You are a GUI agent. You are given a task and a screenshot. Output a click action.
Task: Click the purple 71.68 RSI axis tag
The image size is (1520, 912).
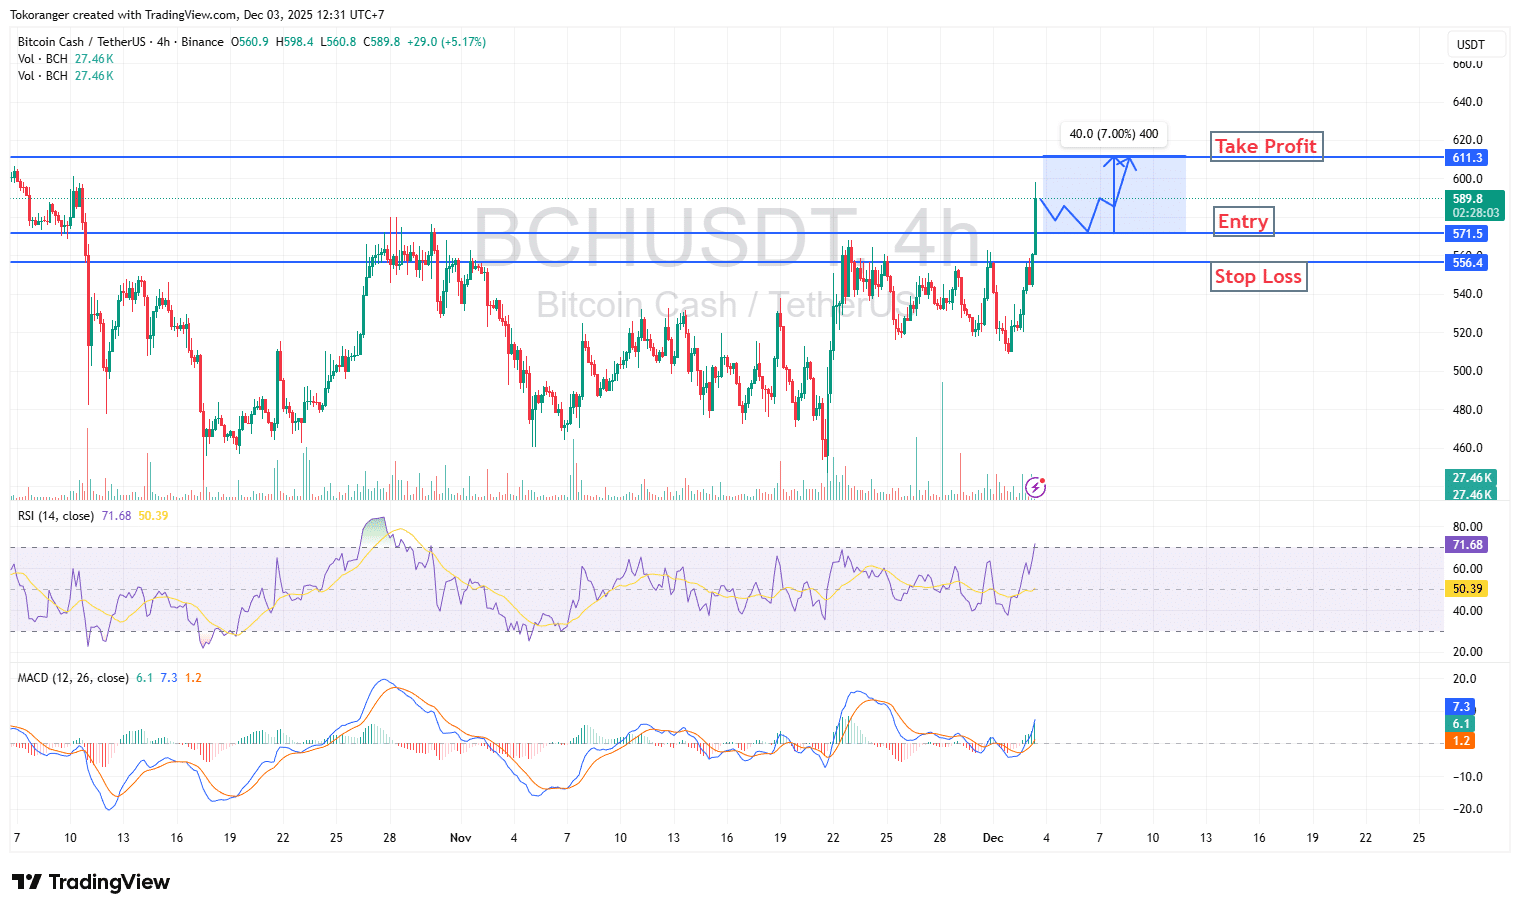click(x=1467, y=545)
